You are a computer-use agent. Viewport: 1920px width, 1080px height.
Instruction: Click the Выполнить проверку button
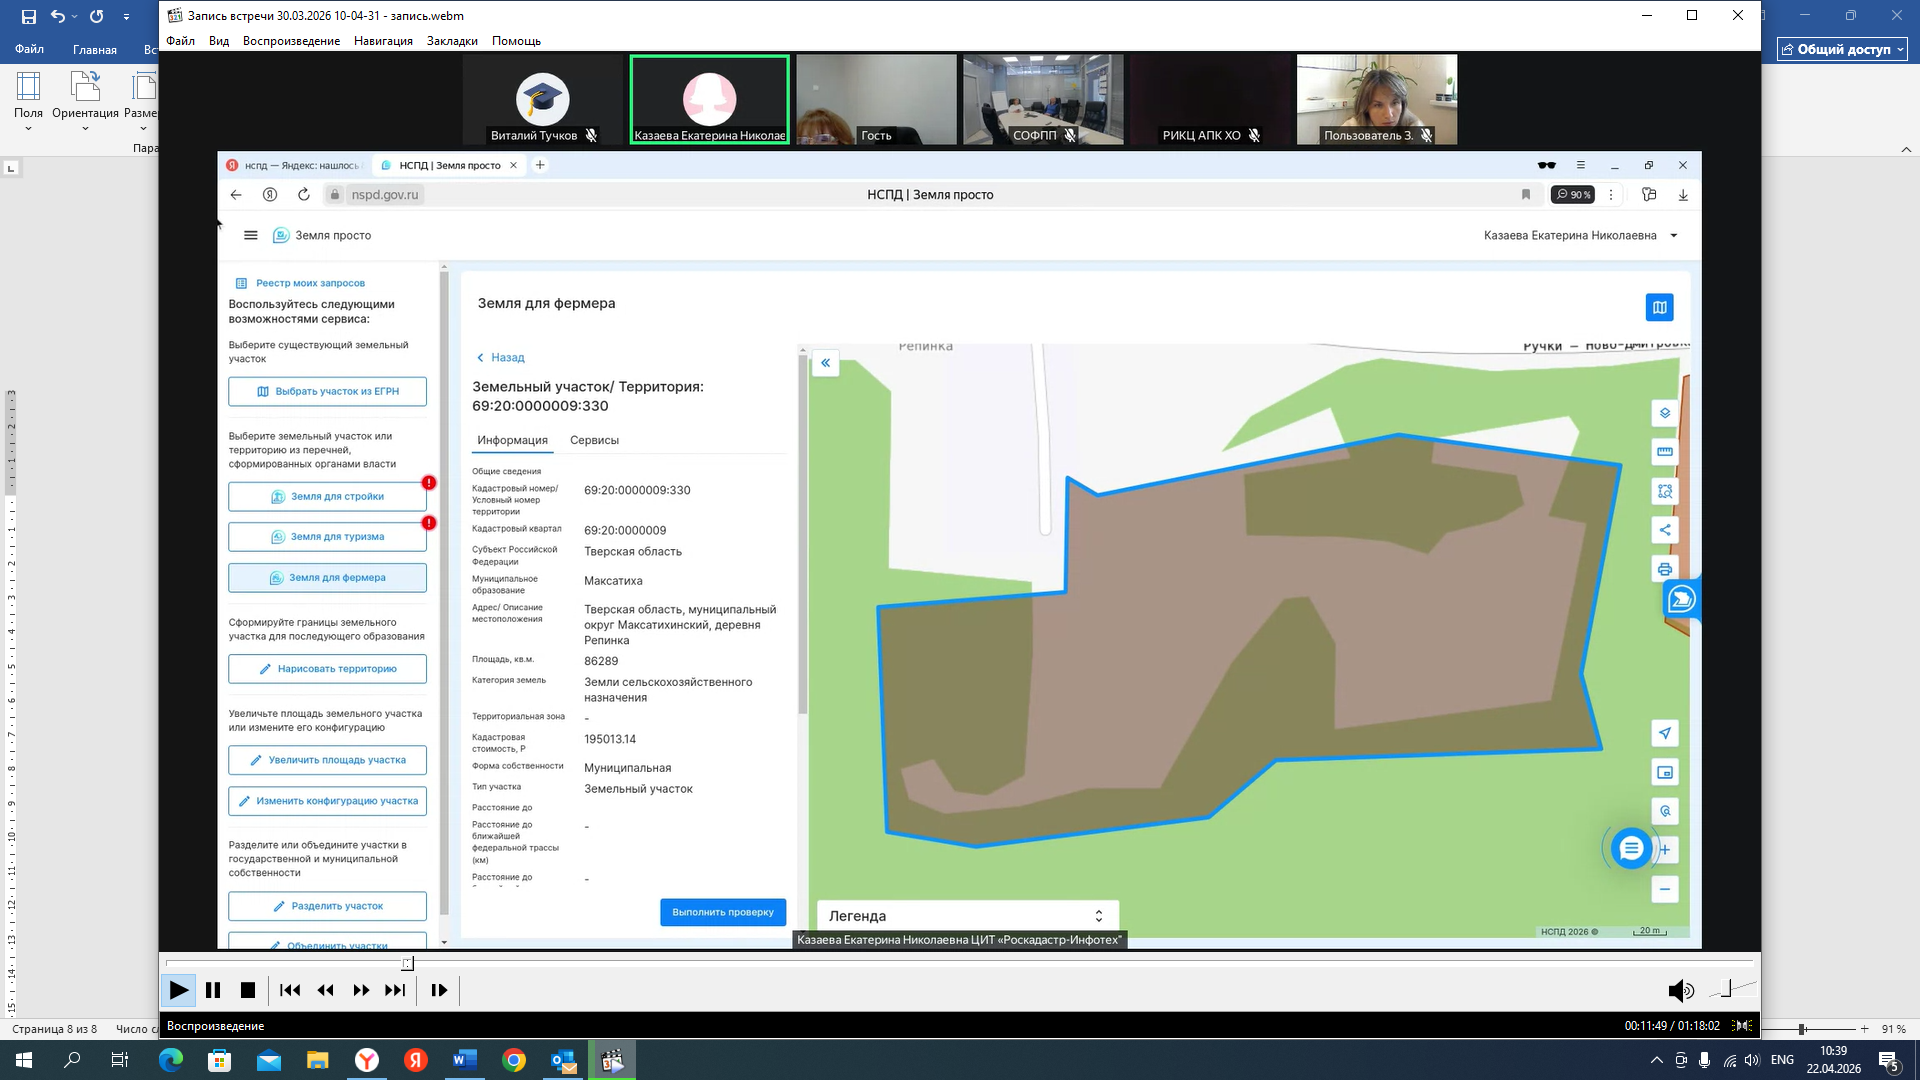723,912
